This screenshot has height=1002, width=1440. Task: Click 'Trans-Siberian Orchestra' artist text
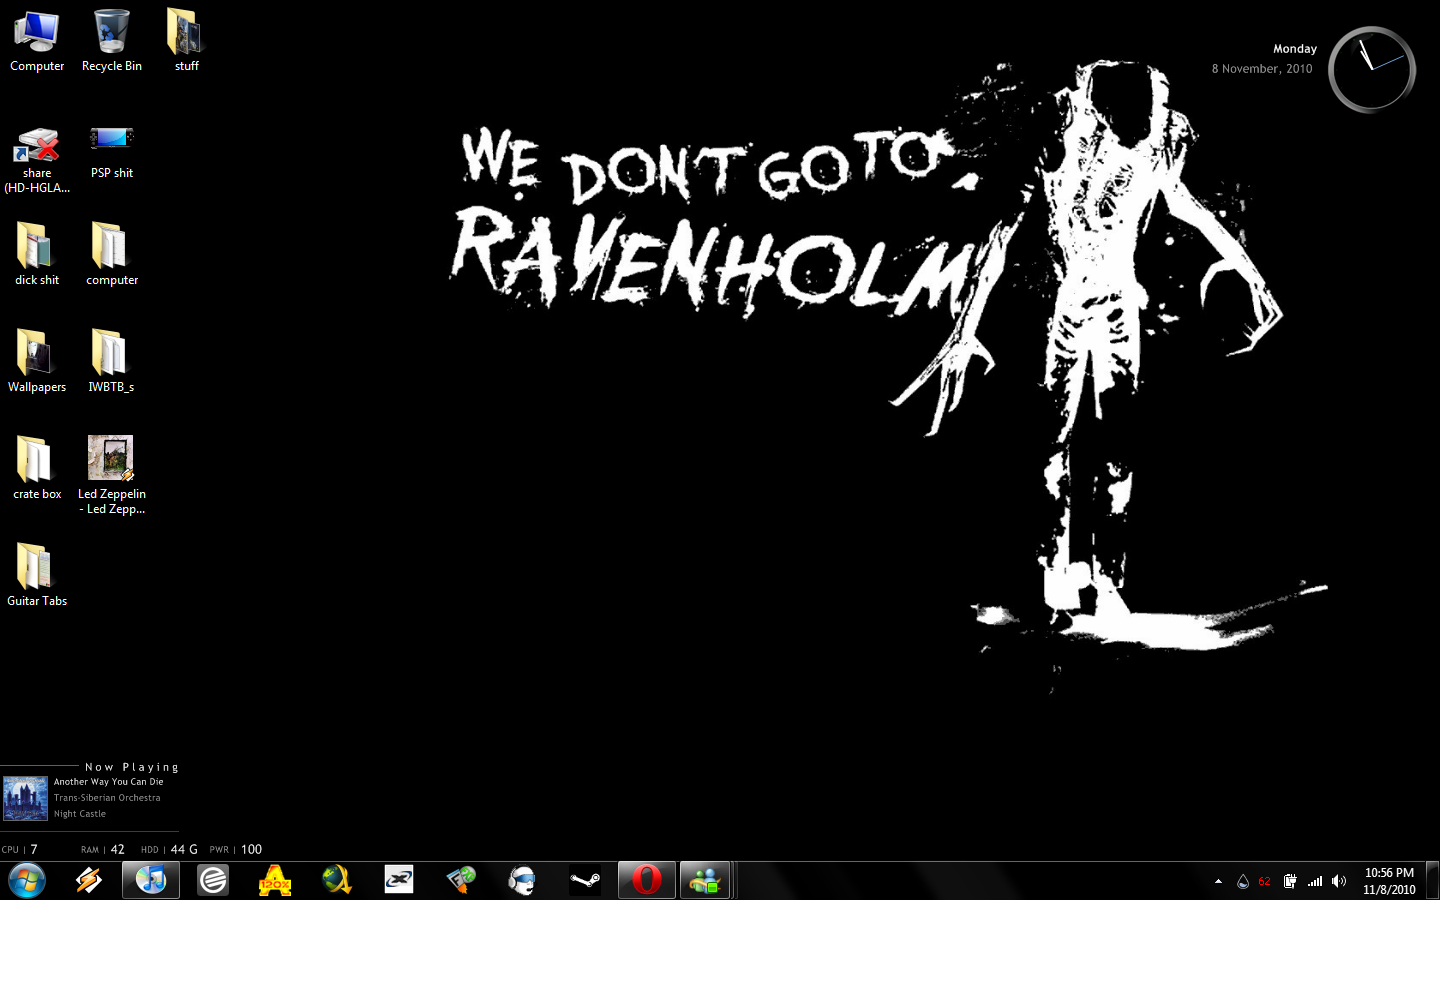107,798
